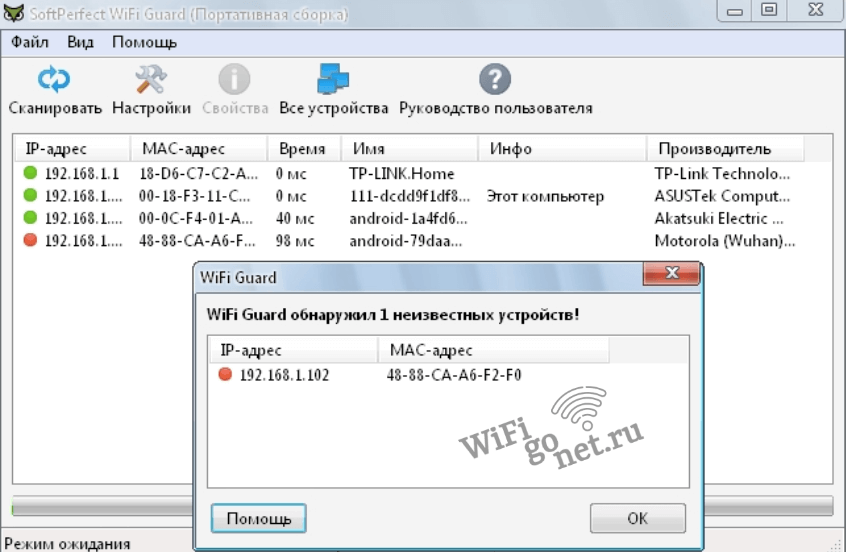Image resolution: width=847 pixels, height=552 pixels.
Task: Click MAC 18-D6-C7-C2-A... cell
Action: coord(198,173)
